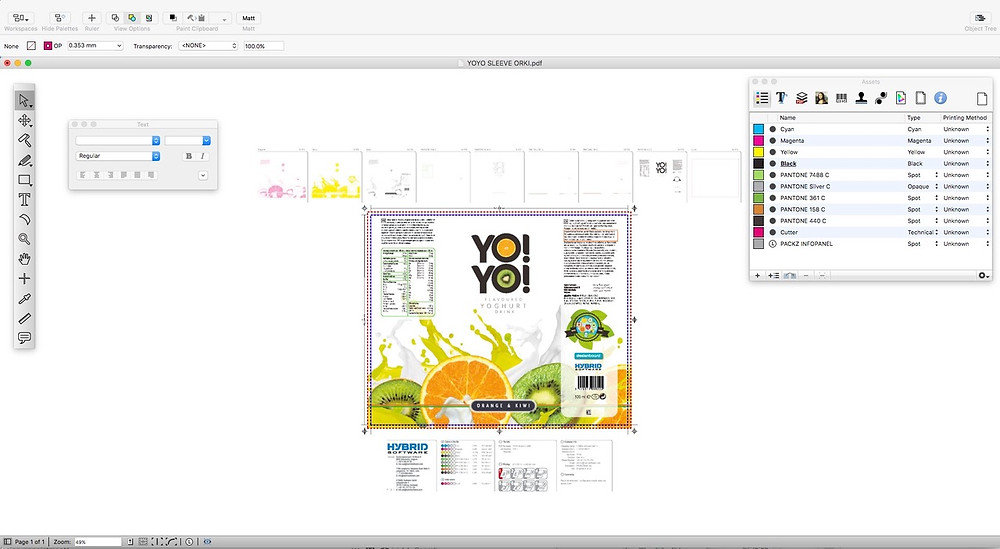Image resolution: width=1000 pixels, height=549 pixels.
Task: Toggle visibility dot of PANTONE 7488 C
Action: [x=772, y=175]
